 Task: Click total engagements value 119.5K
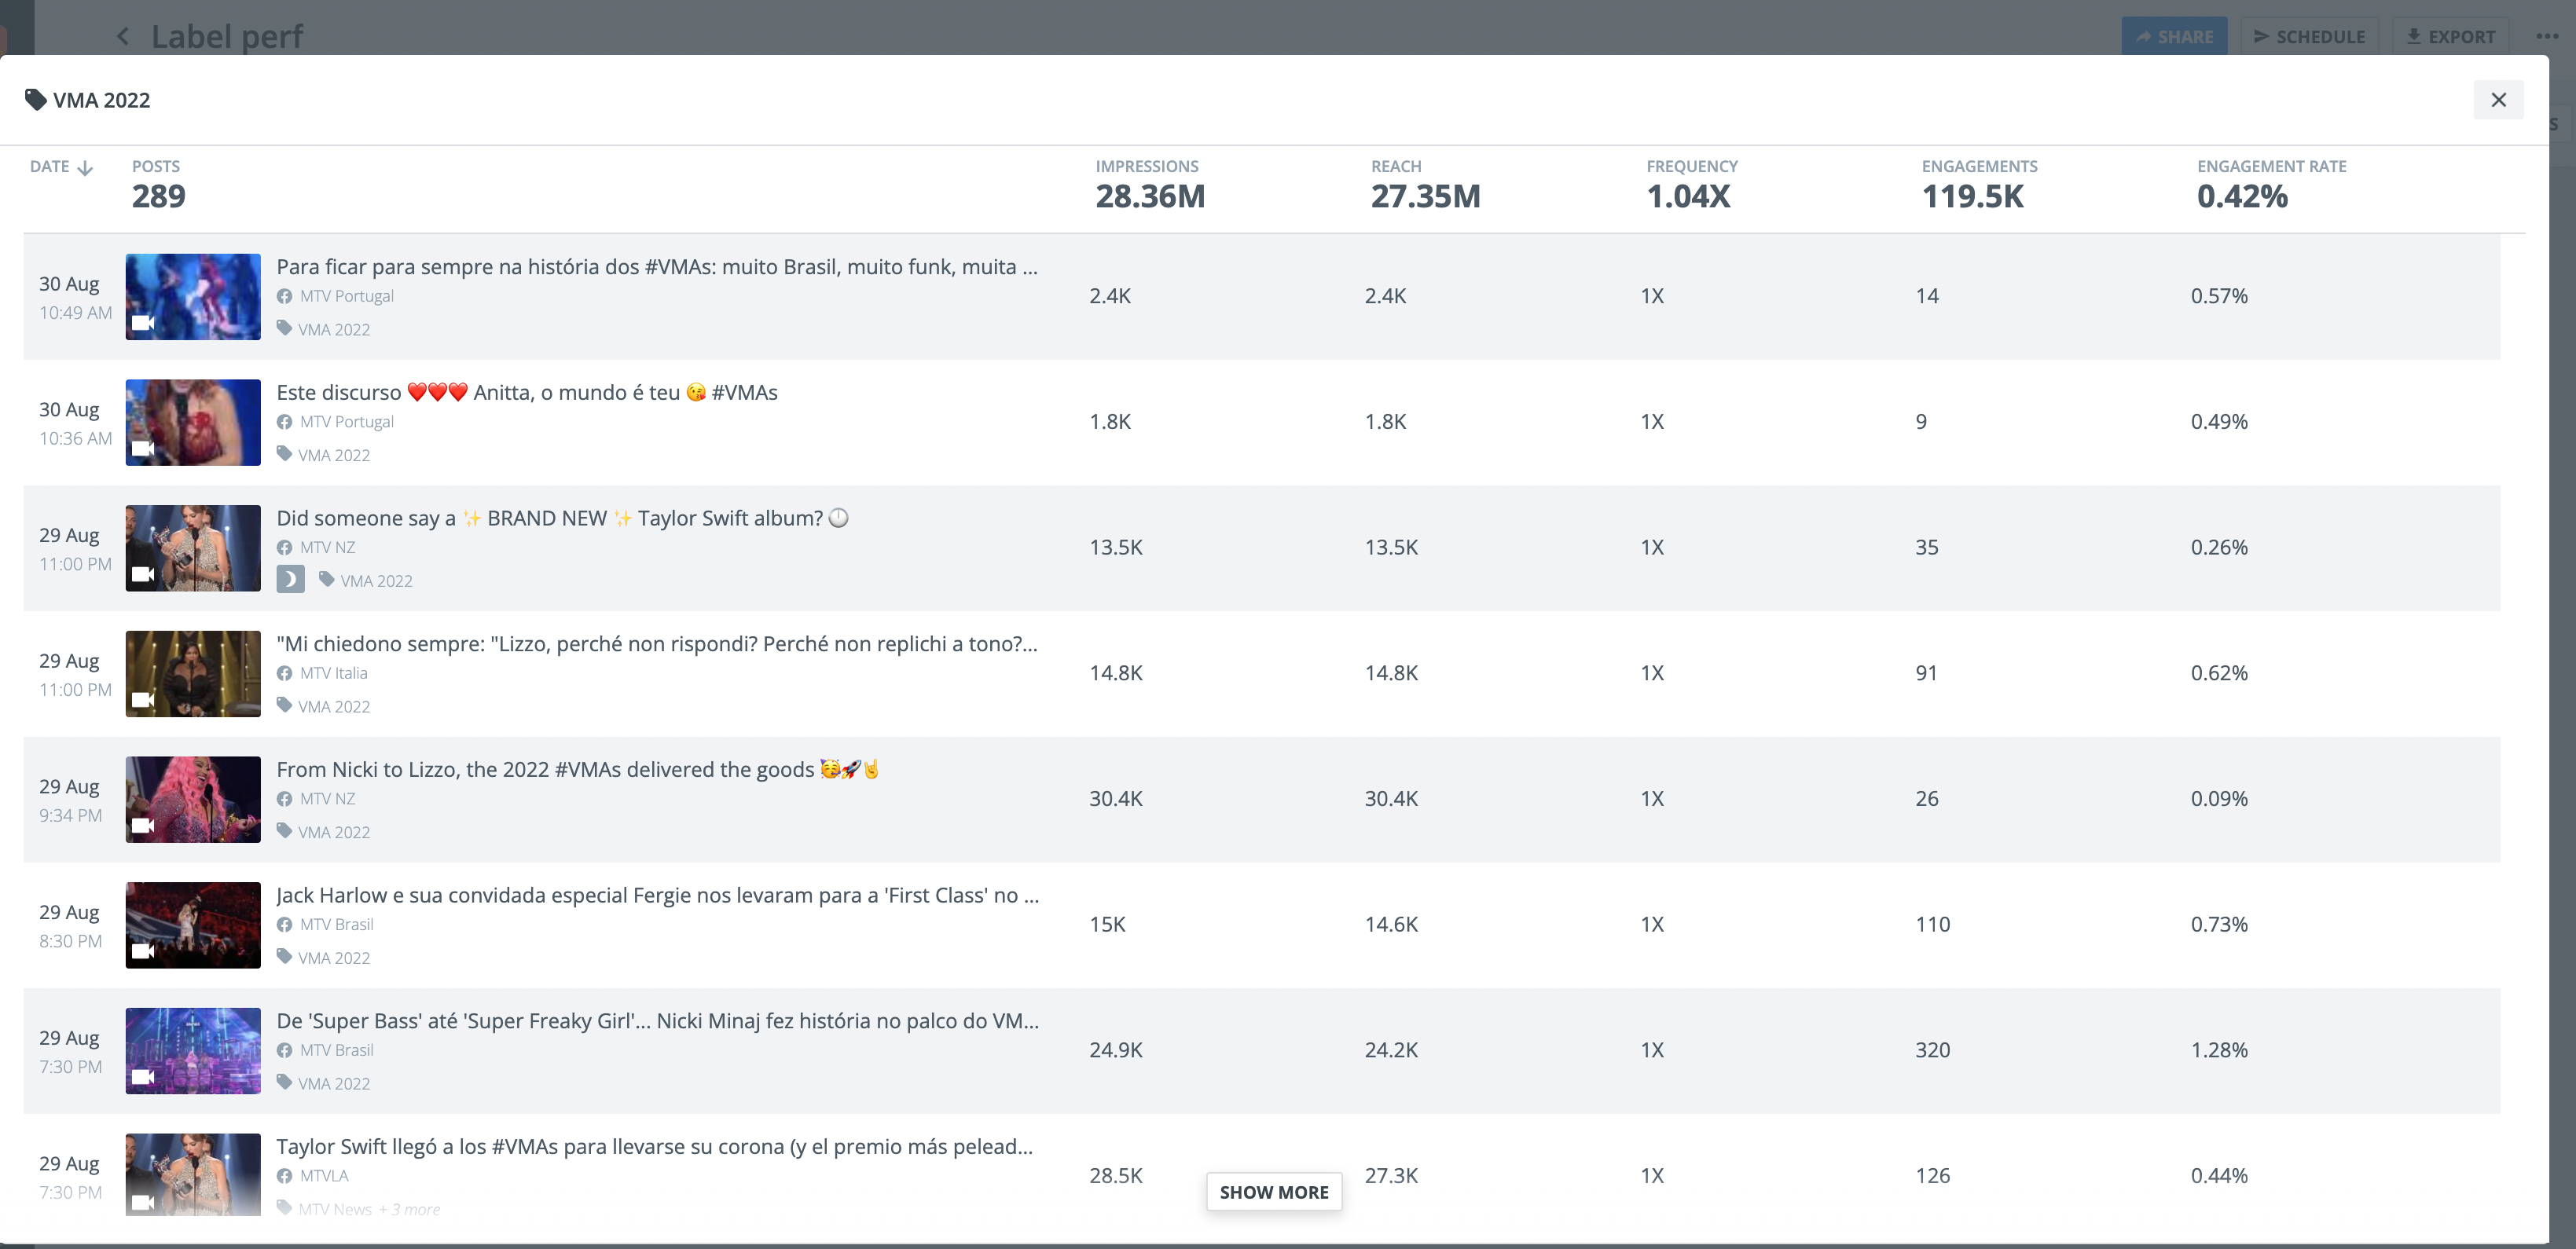click(x=1972, y=197)
